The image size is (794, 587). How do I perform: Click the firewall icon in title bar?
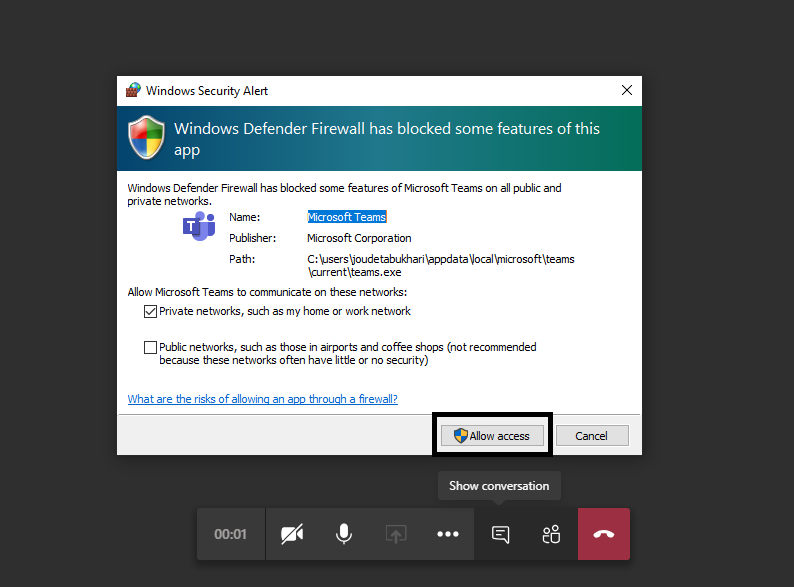[133, 90]
